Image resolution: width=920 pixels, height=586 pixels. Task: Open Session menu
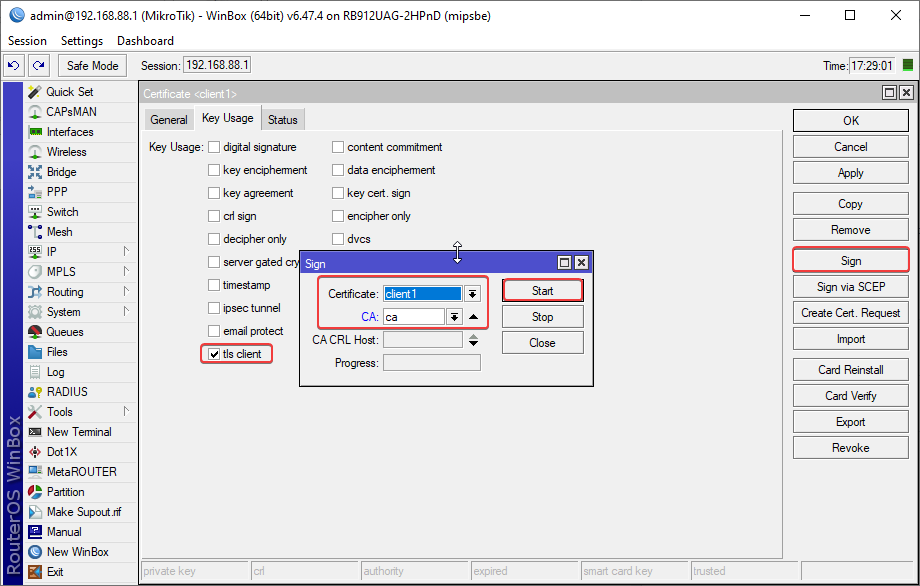(x=27, y=41)
